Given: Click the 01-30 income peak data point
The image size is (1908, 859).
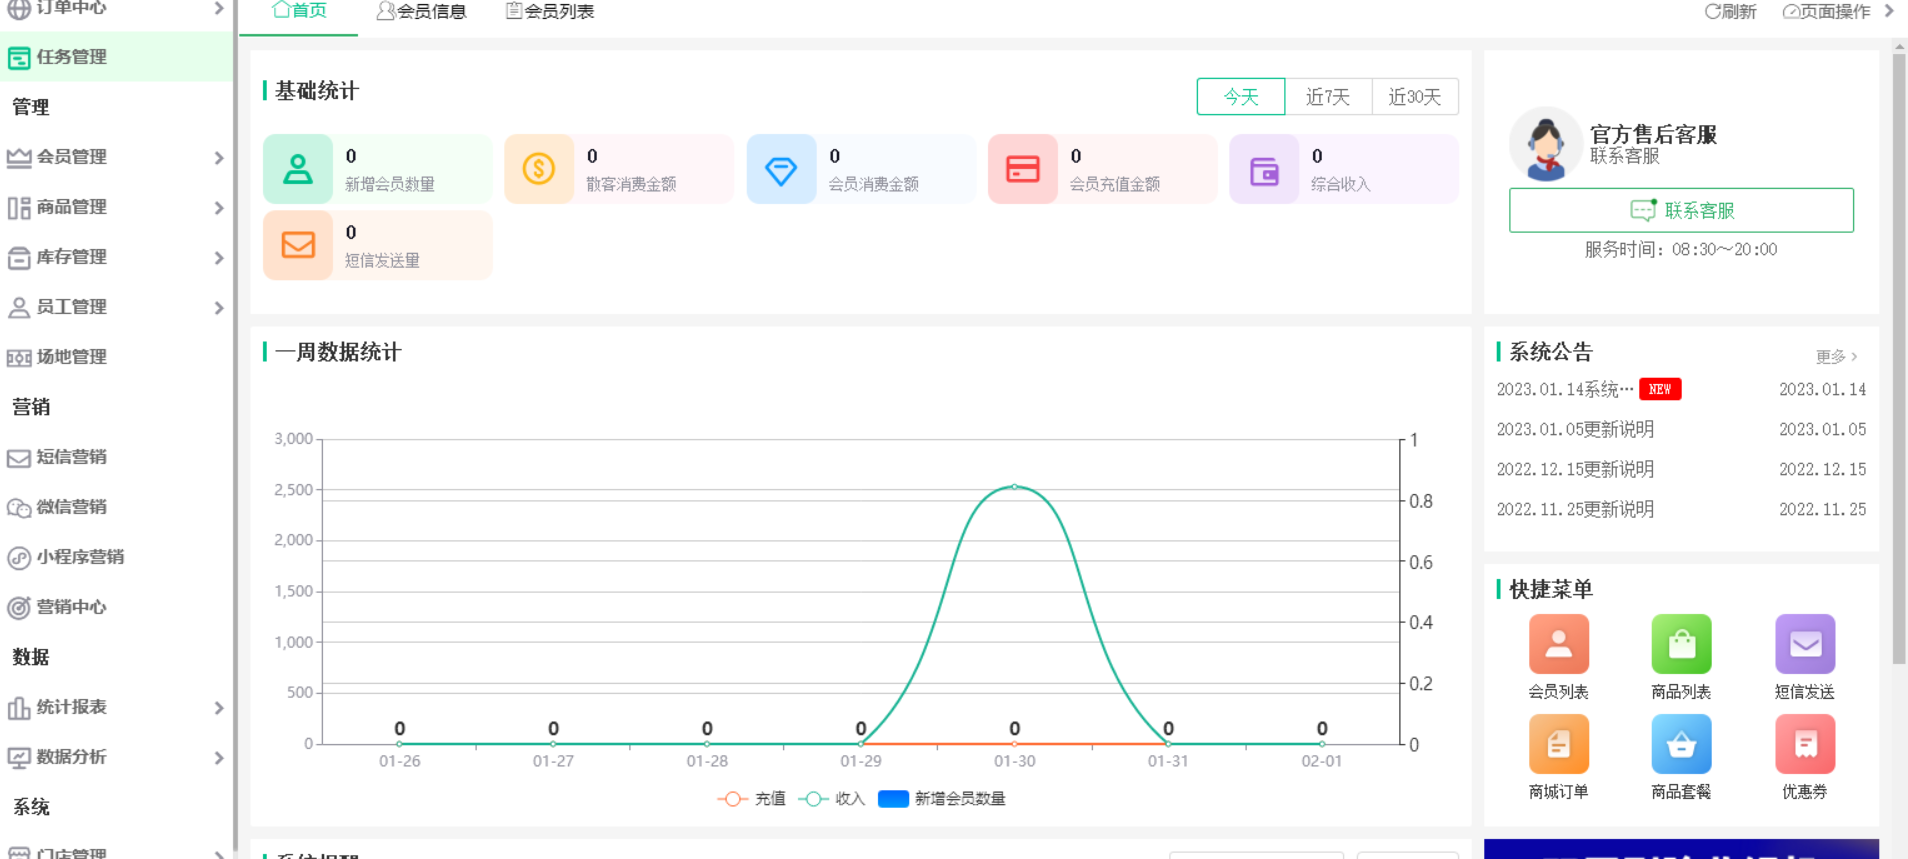Looking at the screenshot, I should pos(1014,487).
